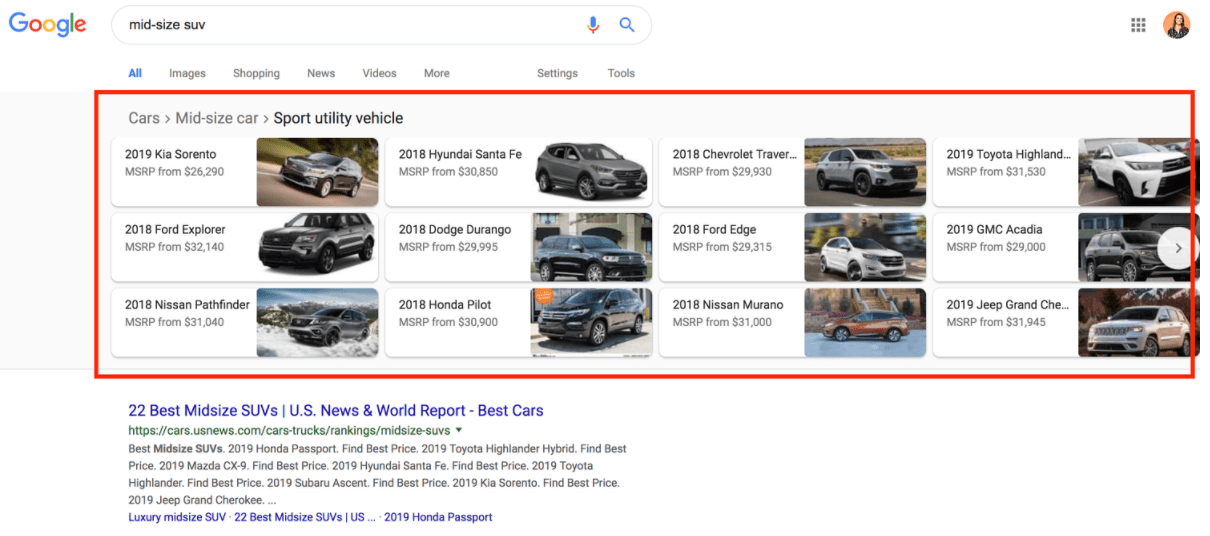Switch to the Videos tab
The width and height of the screenshot is (1210, 536).
point(379,73)
